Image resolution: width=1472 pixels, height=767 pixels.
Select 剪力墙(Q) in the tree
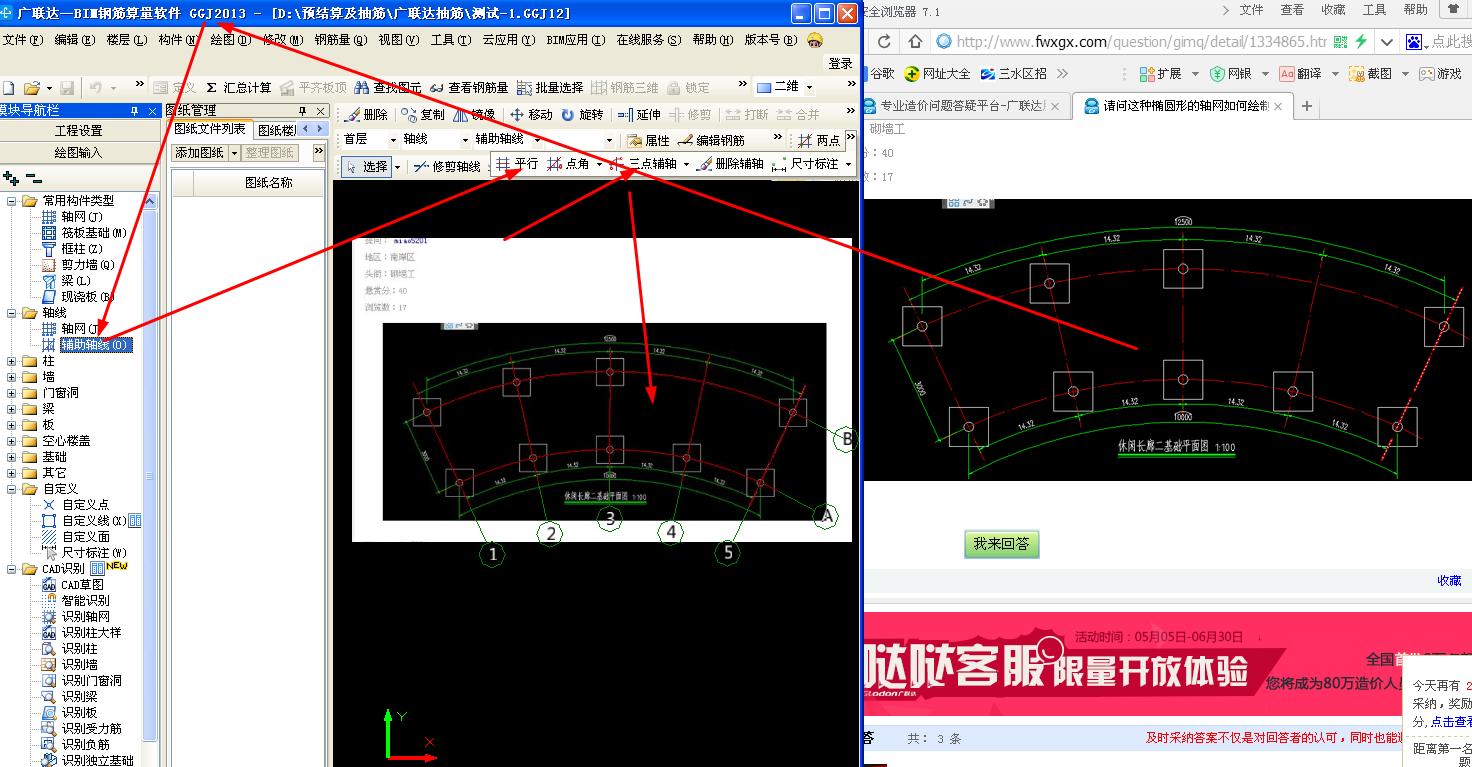click(x=87, y=265)
